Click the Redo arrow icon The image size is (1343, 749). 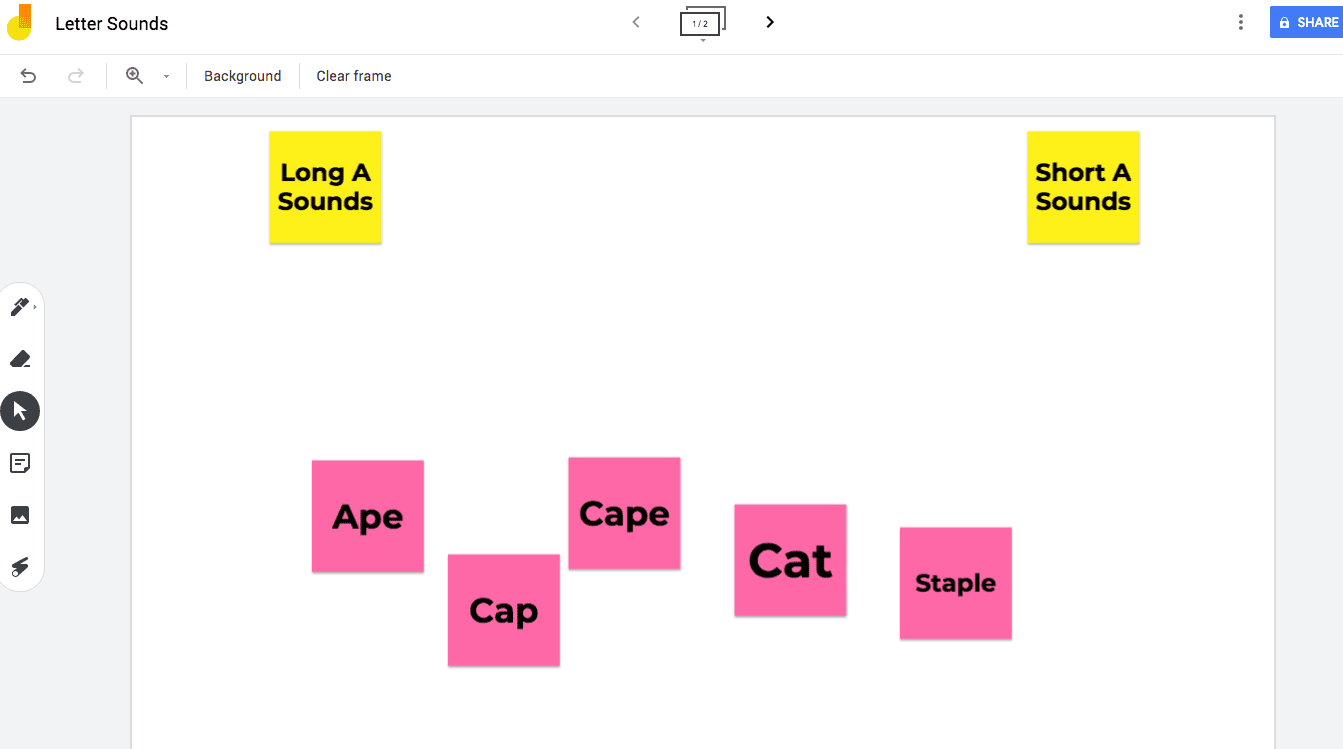point(75,76)
